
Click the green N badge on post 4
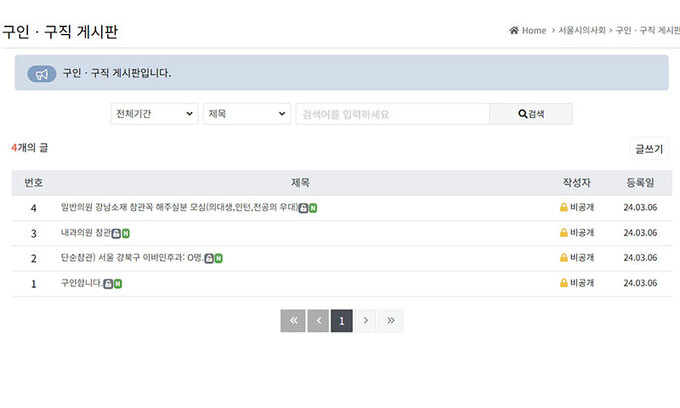(x=313, y=208)
